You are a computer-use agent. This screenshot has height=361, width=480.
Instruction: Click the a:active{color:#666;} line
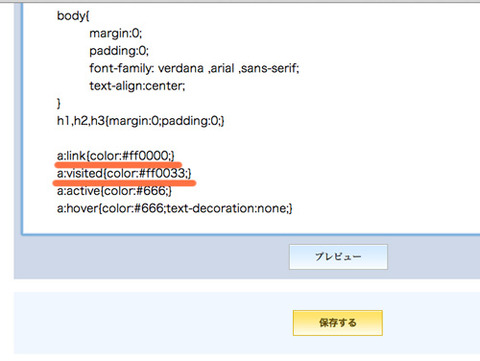pyautogui.click(x=114, y=191)
